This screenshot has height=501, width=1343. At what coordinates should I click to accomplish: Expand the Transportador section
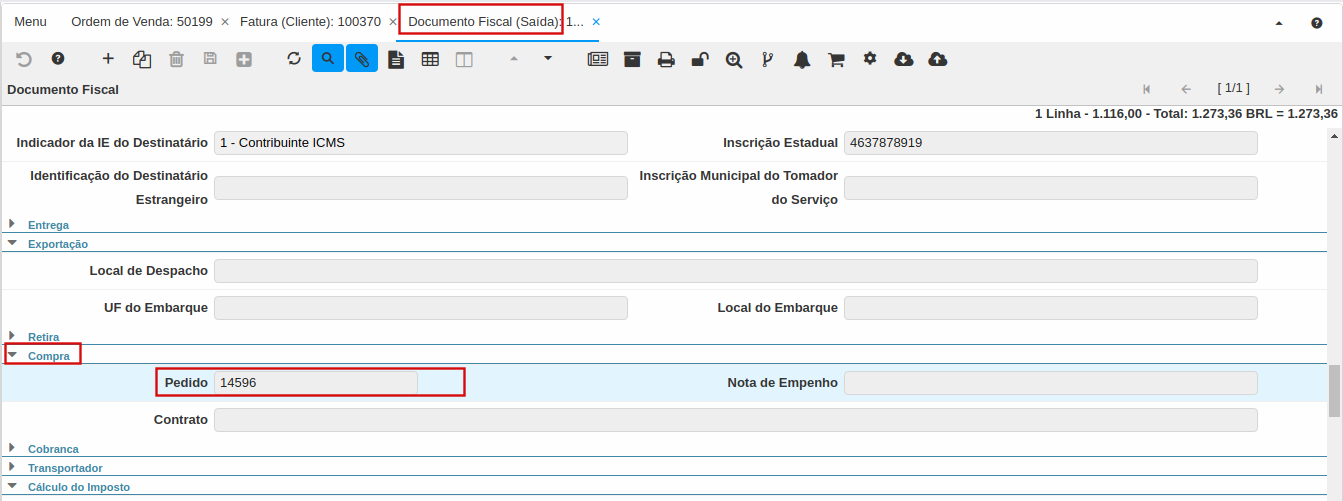(64, 468)
